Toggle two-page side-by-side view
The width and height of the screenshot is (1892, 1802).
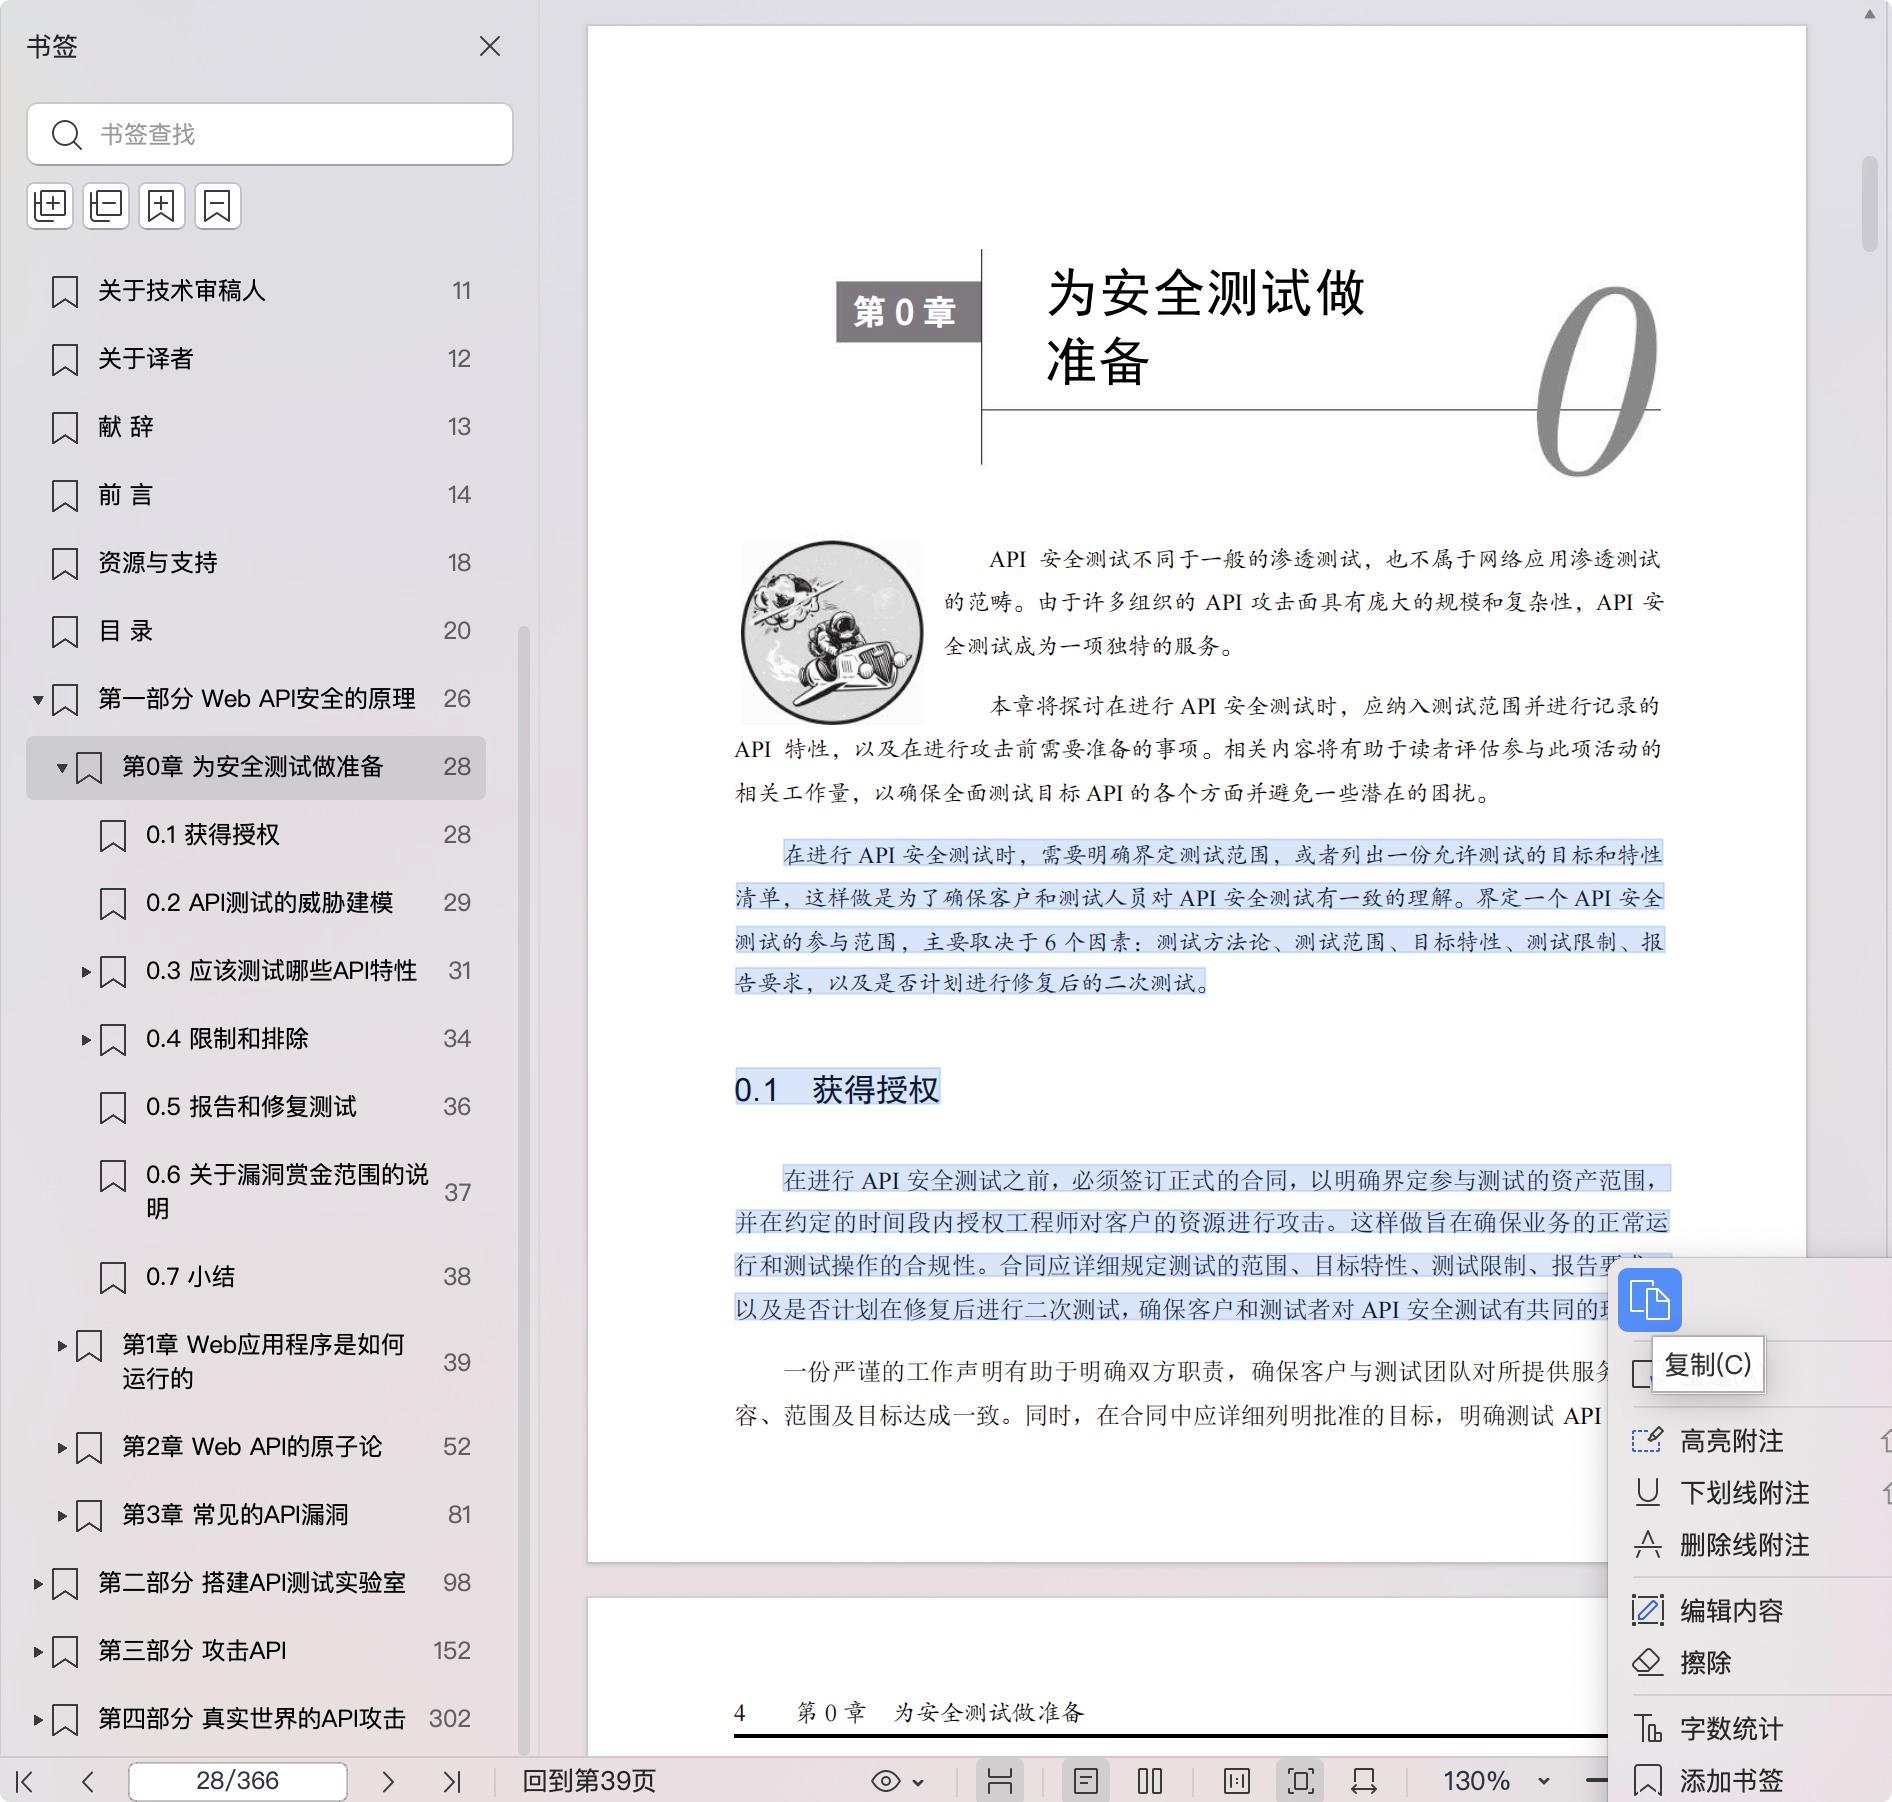(x=1150, y=1781)
